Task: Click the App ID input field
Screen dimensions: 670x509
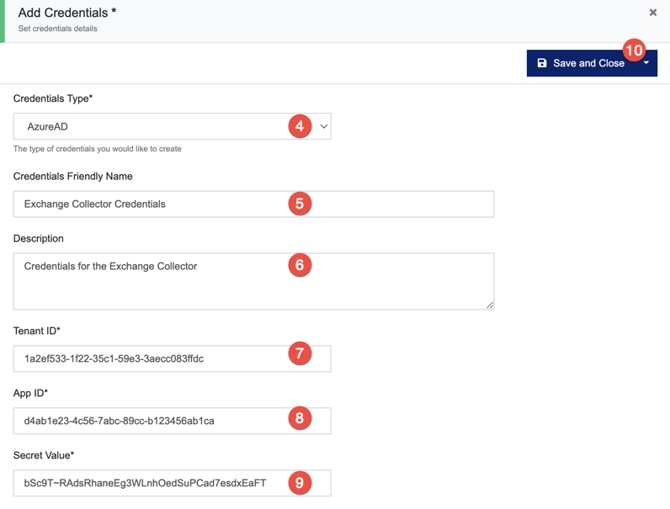Action: (x=172, y=421)
